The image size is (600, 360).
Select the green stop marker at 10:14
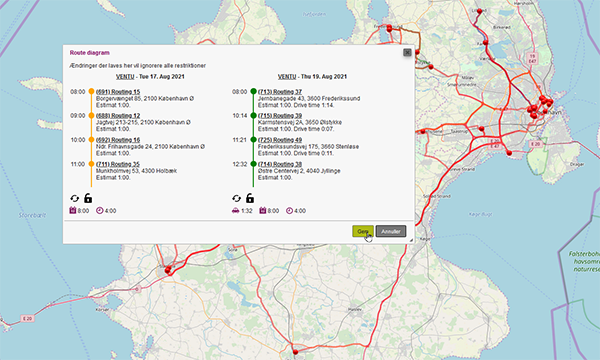point(253,115)
